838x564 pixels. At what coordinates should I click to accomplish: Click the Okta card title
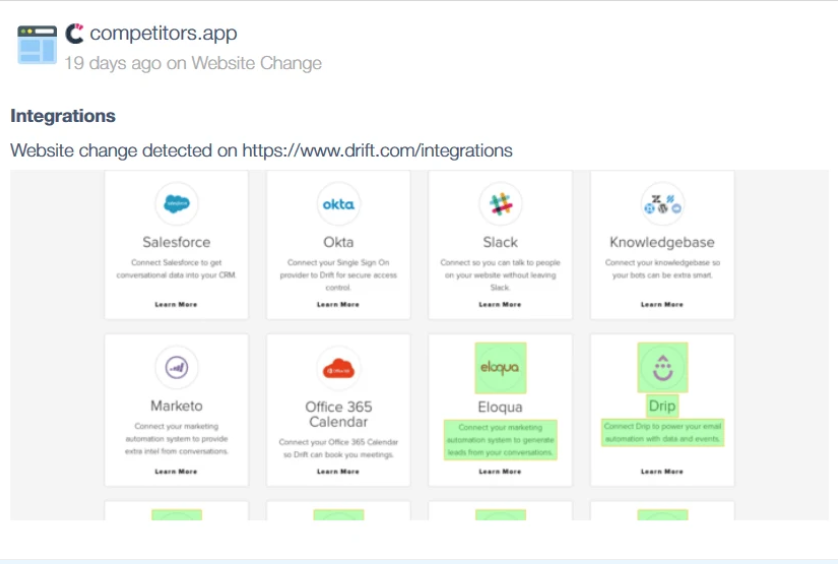[x=338, y=242]
